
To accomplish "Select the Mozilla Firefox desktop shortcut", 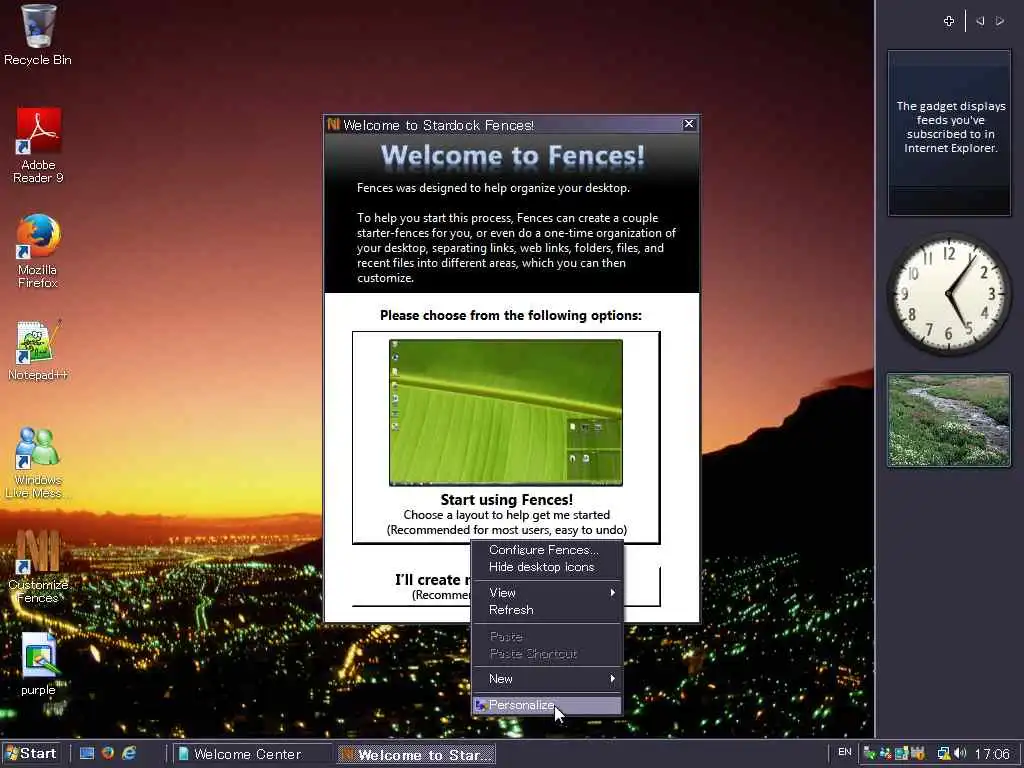I will point(38,251).
